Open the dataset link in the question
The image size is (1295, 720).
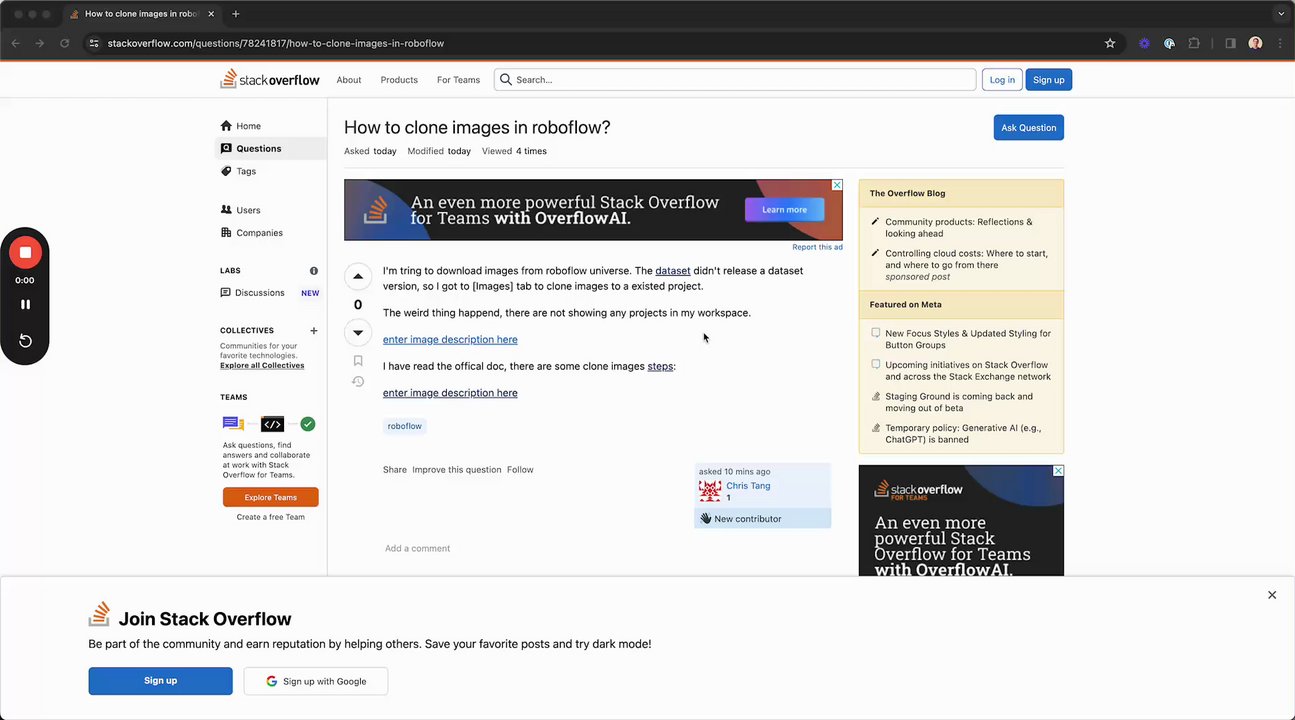click(x=673, y=271)
